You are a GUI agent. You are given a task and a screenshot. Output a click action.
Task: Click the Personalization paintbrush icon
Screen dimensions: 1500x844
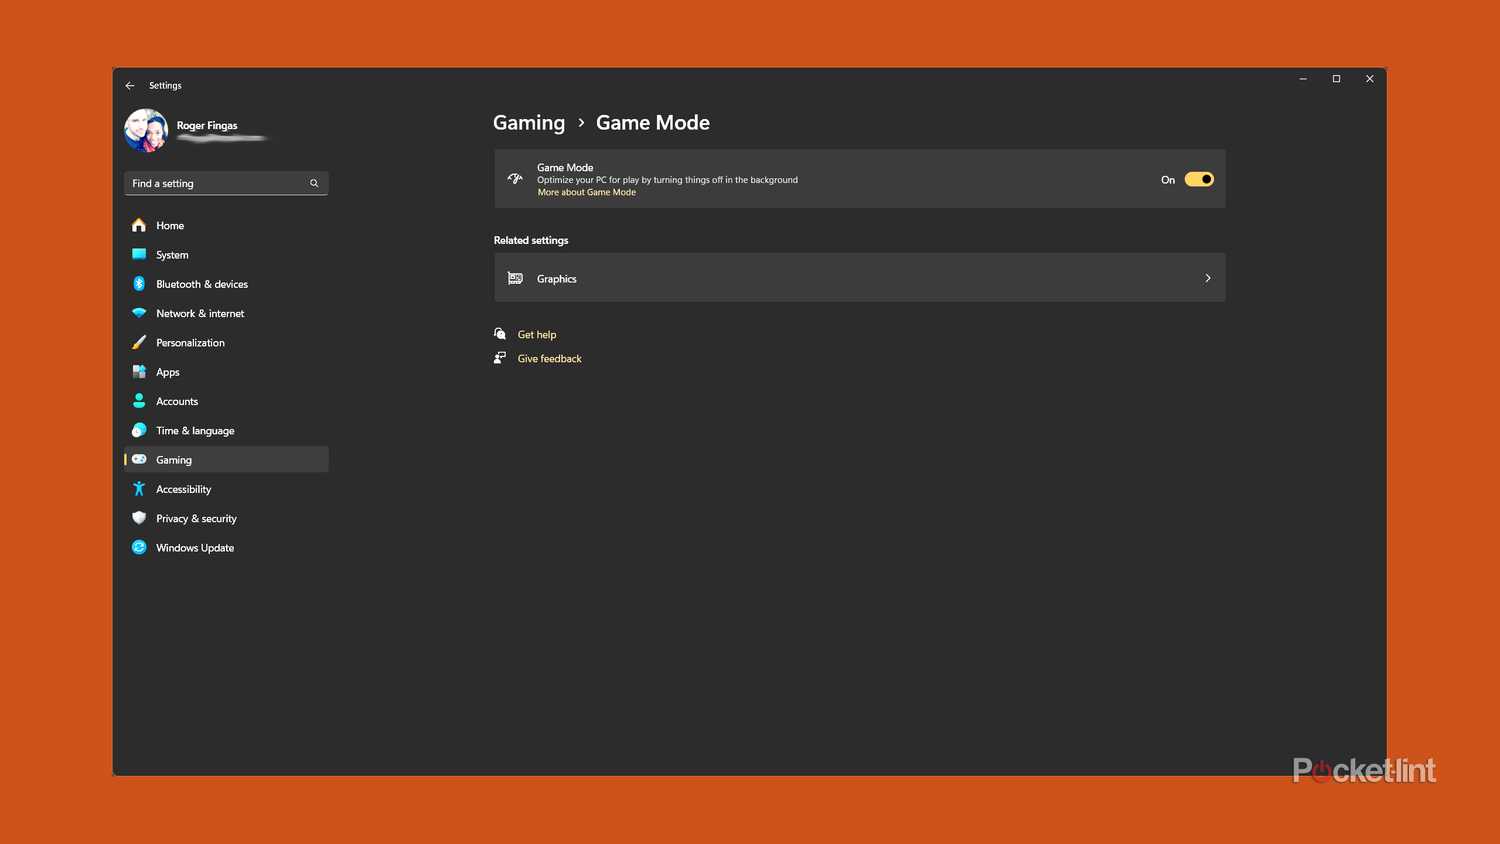[x=139, y=342]
